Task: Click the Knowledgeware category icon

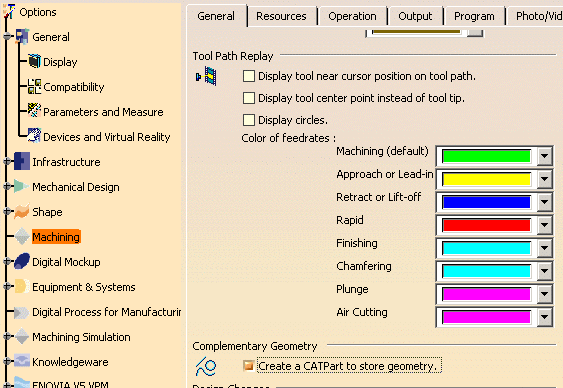Action: point(22,361)
